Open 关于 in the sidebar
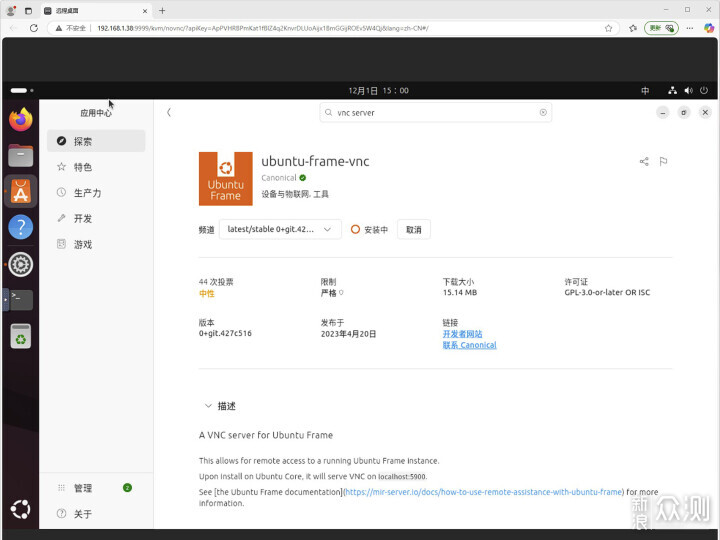 pos(96,514)
